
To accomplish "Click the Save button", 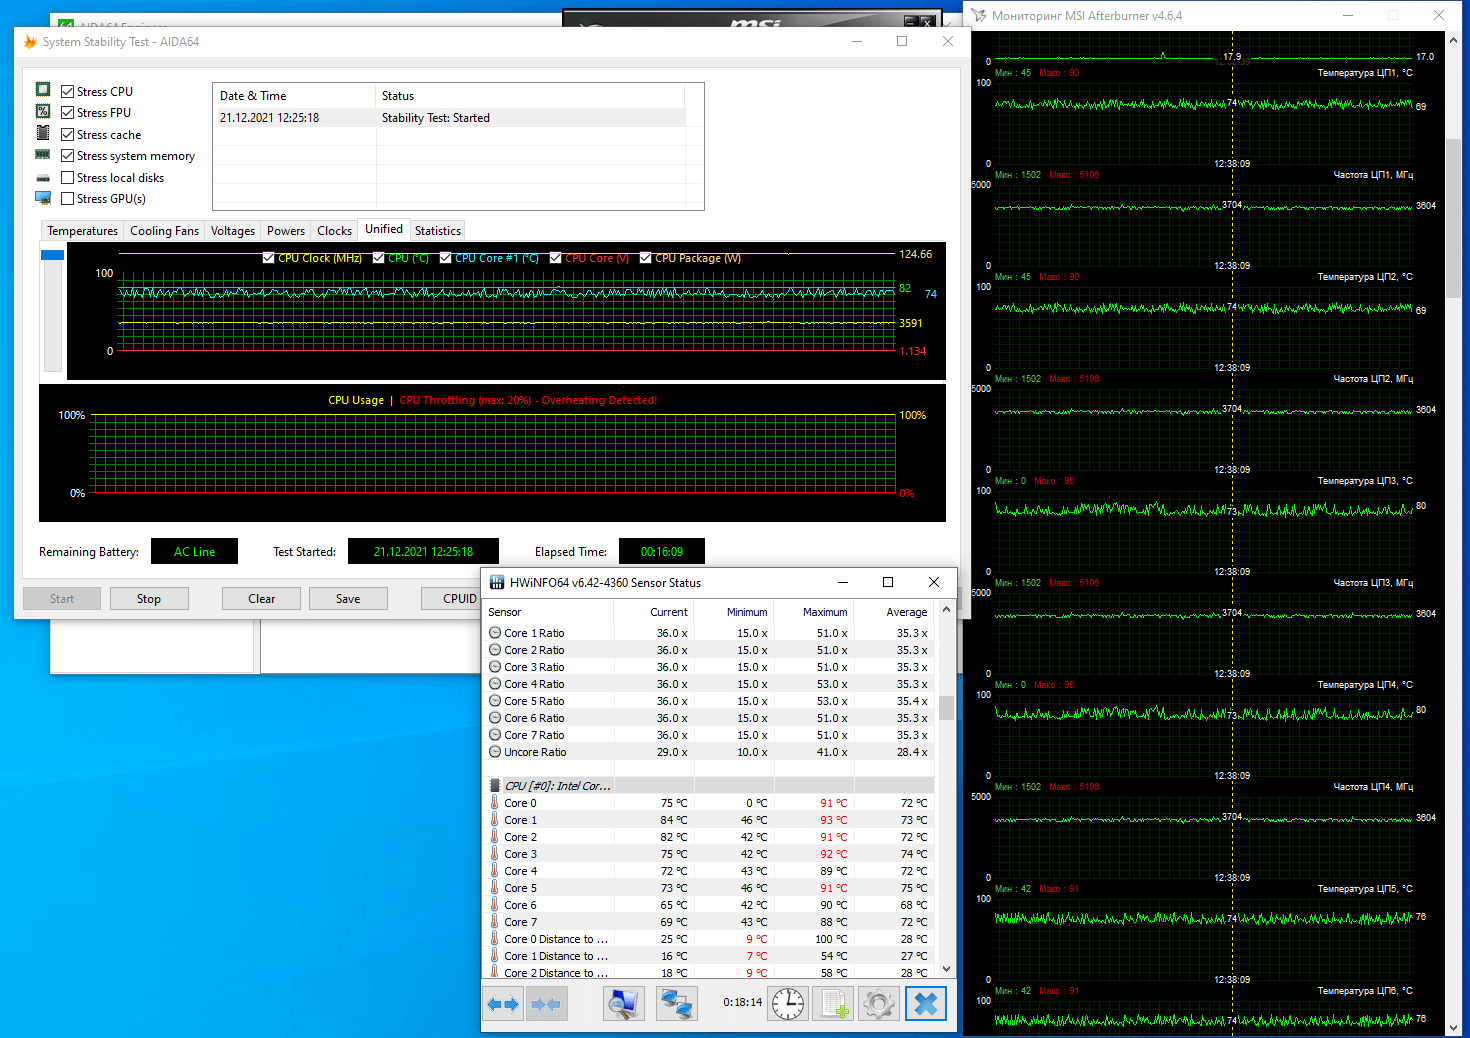I will click(x=348, y=599).
